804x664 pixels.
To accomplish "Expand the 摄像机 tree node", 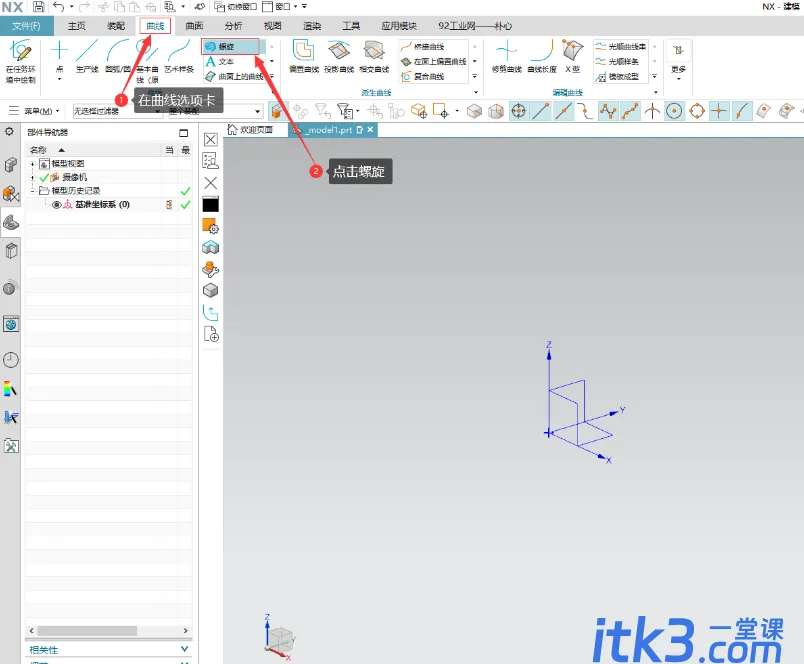I will [32, 177].
